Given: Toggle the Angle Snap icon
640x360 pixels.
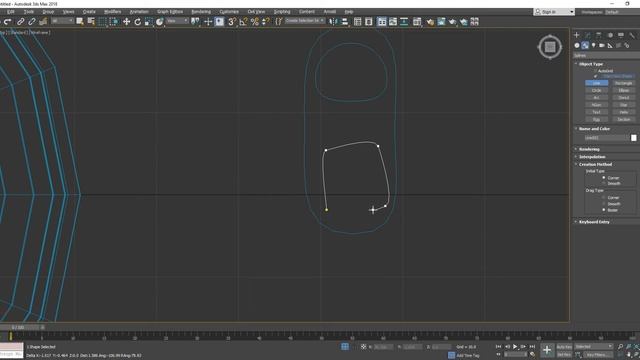Looking at the screenshot, I should tap(243, 22).
